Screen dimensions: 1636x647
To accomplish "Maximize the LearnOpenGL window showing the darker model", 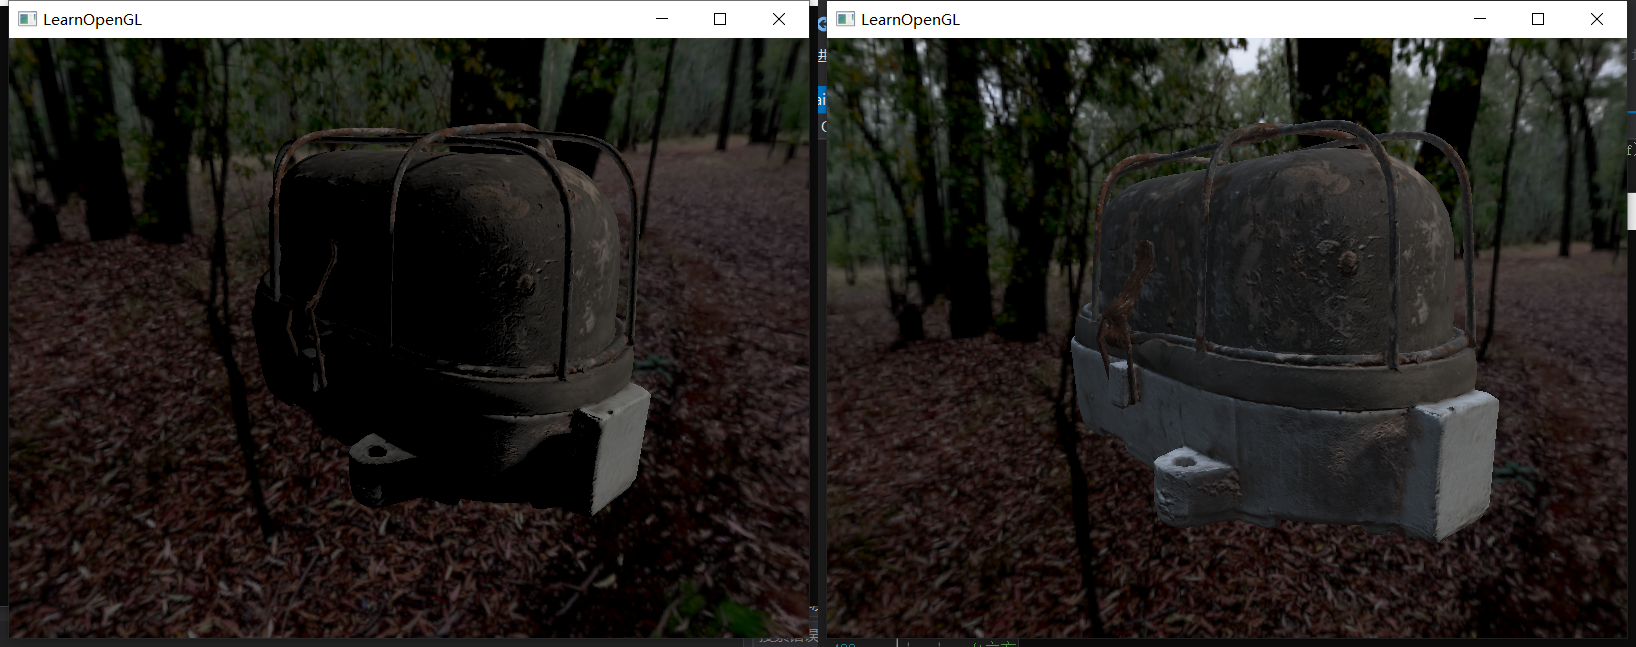I will pyautogui.click(x=720, y=19).
